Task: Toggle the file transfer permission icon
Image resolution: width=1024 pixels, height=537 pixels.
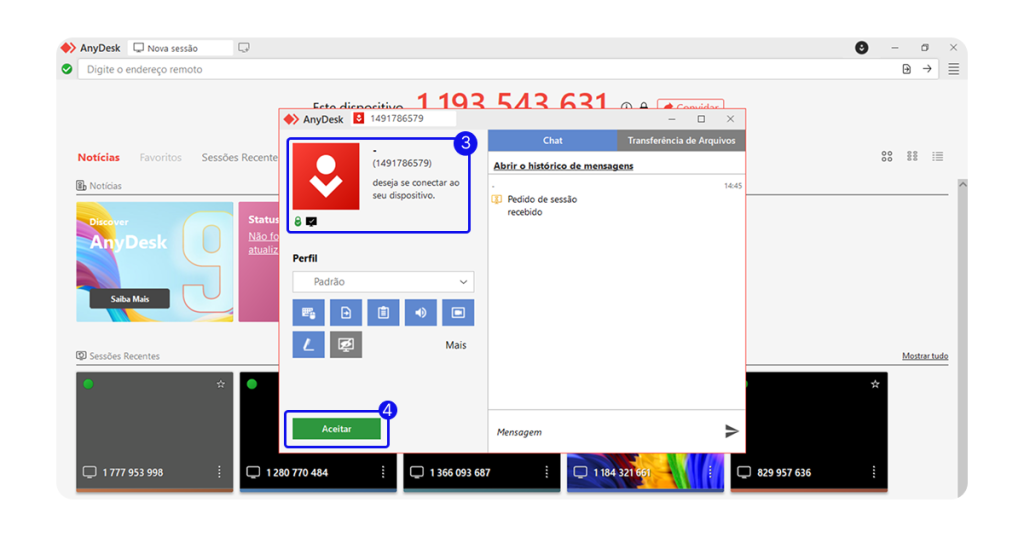Action: point(346,313)
